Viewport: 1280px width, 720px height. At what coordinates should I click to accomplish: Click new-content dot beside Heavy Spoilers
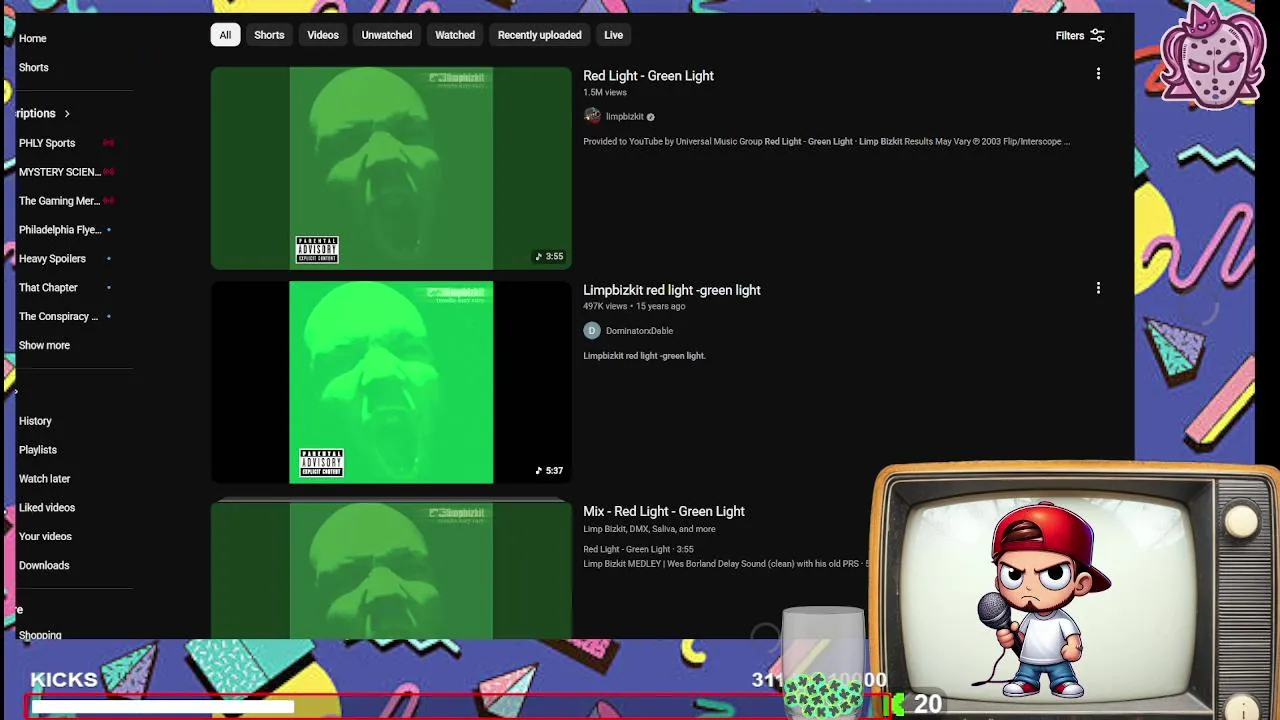click(x=108, y=259)
